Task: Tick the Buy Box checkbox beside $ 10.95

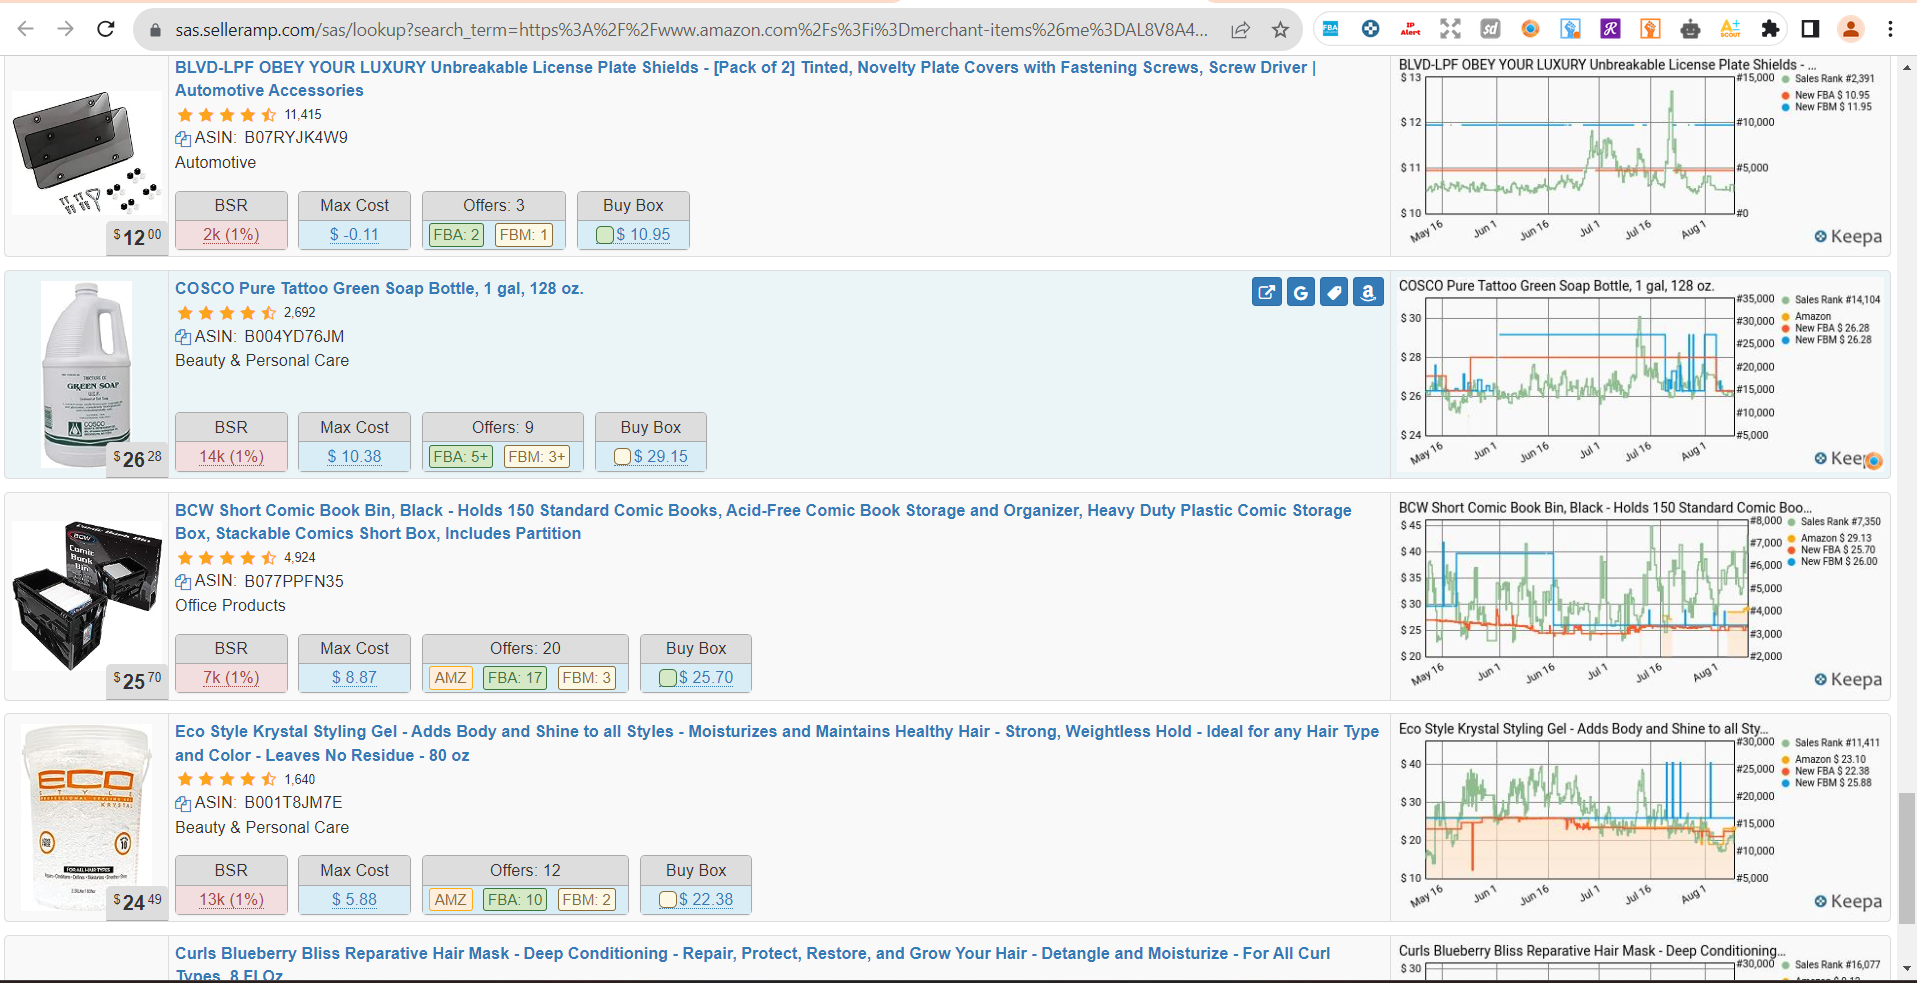Action: pyautogui.click(x=604, y=235)
